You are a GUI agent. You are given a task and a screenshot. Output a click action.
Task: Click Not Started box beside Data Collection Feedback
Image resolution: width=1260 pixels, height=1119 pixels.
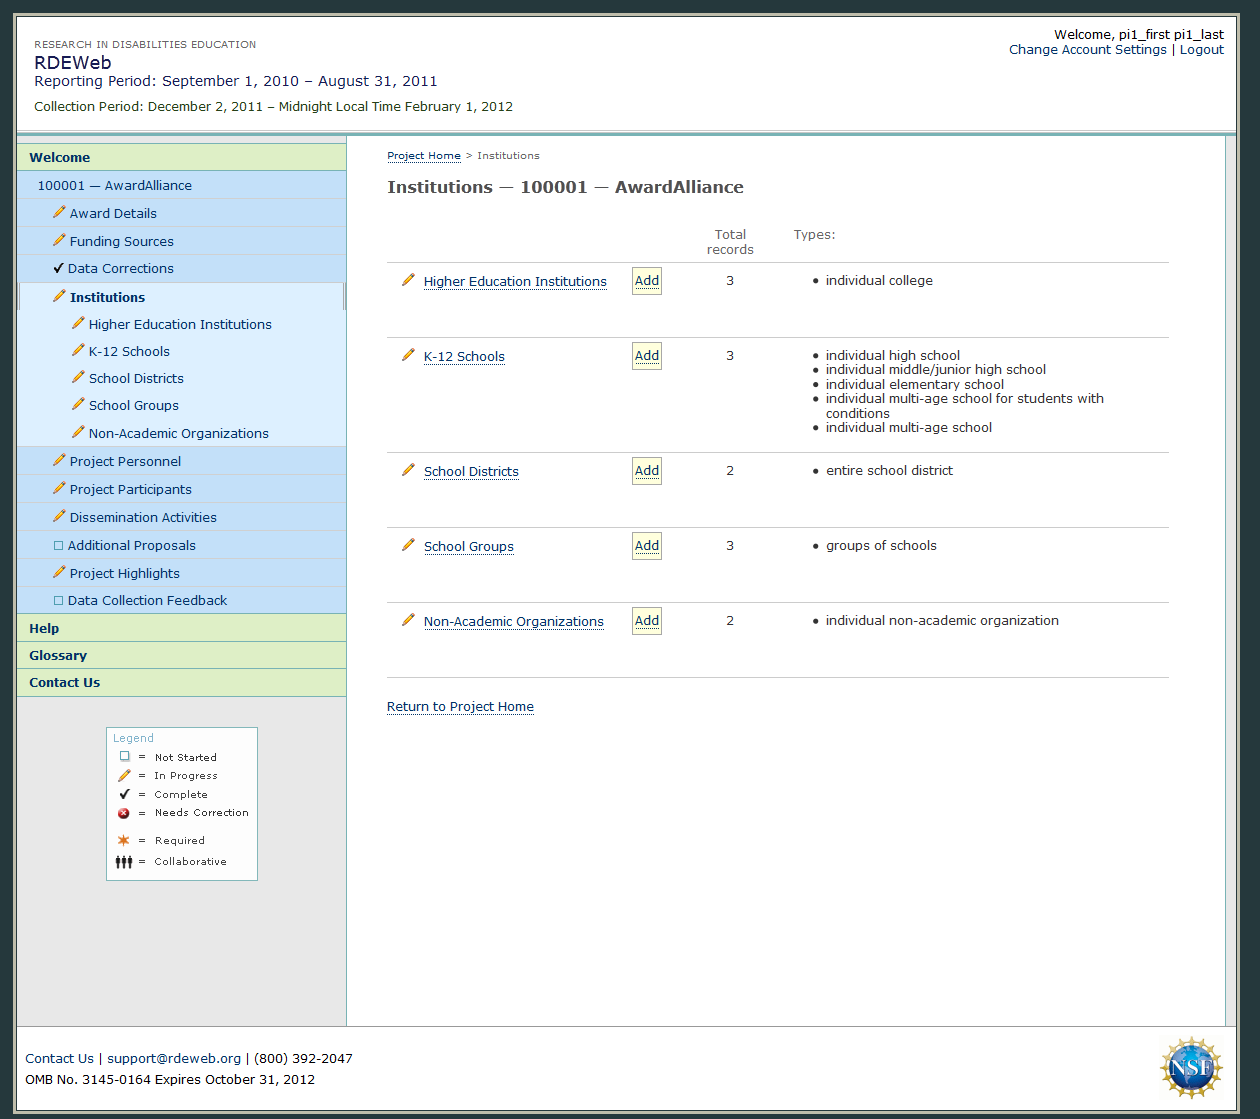[x=58, y=601]
